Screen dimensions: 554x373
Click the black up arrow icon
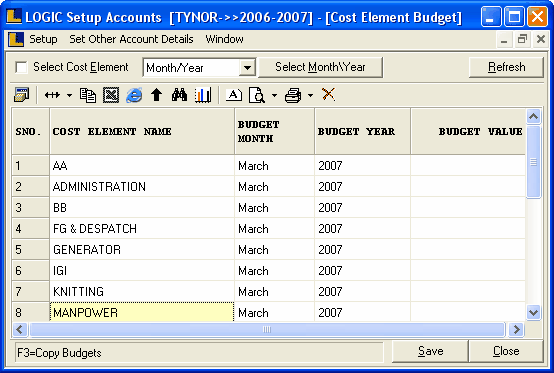pyautogui.click(x=157, y=95)
